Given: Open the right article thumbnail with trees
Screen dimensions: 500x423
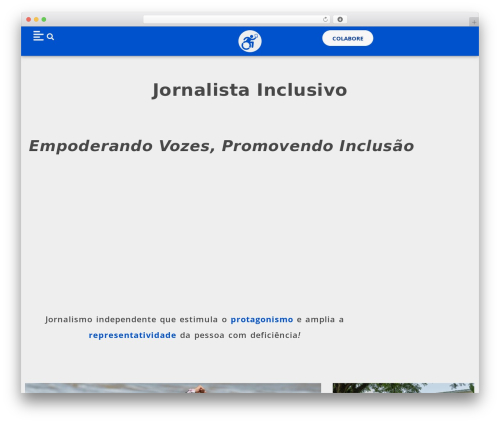Looking at the screenshot, I should click(x=403, y=388).
